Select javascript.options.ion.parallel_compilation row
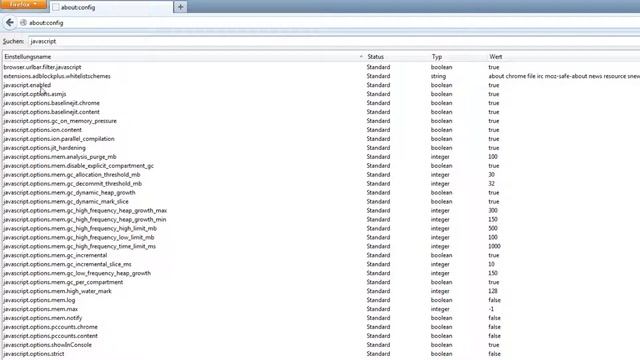The height and width of the screenshot is (360, 640). tap(321, 139)
